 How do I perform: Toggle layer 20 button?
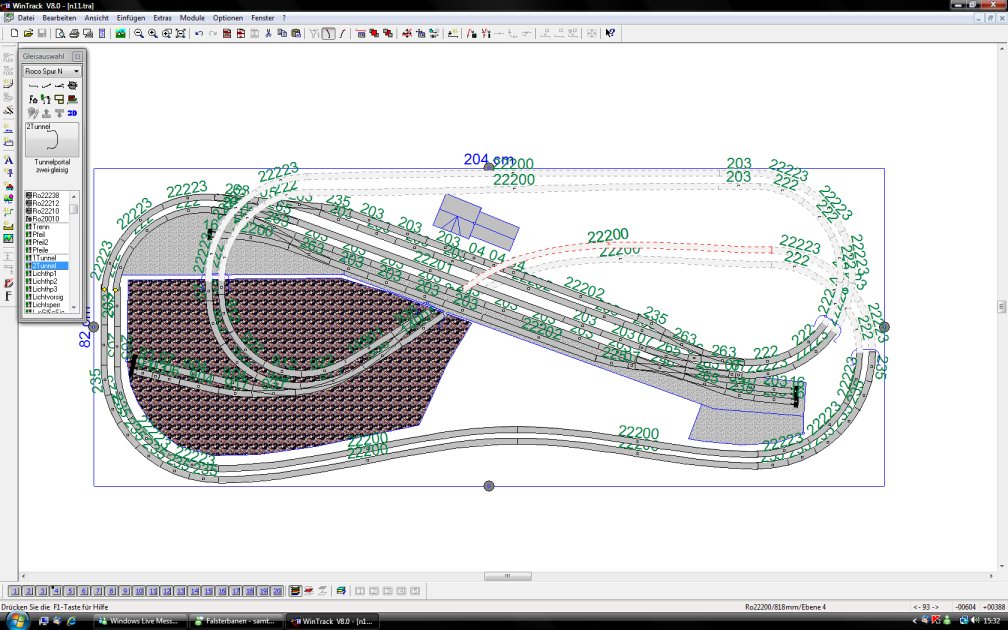point(277,591)
